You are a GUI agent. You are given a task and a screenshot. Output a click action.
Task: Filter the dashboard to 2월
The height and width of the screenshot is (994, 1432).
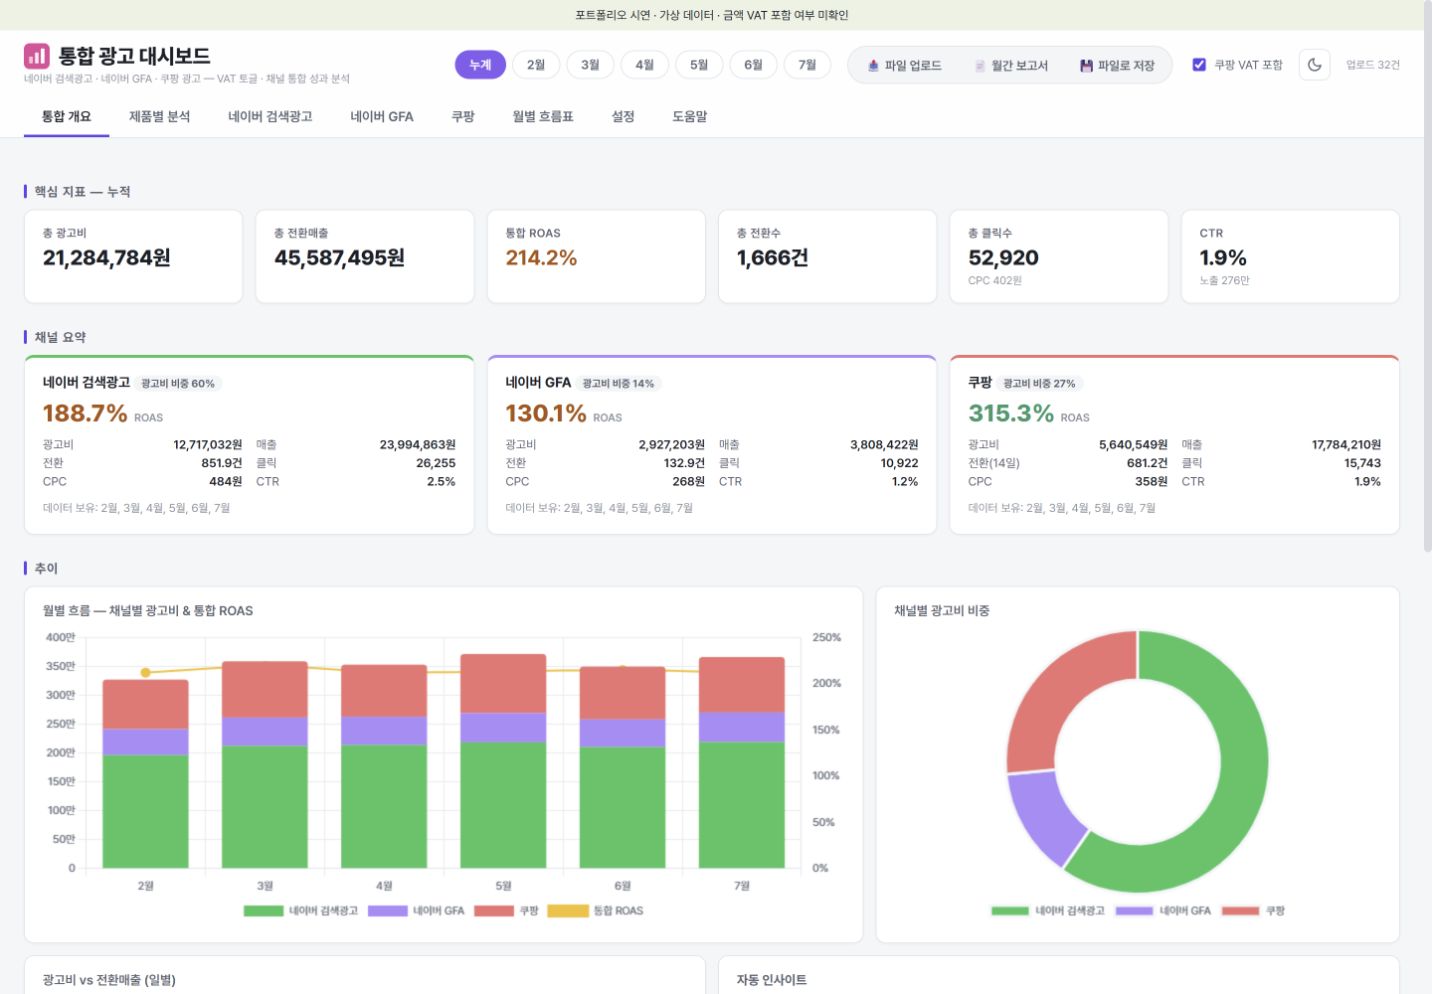pyautogui.click(x=536, y=65)
